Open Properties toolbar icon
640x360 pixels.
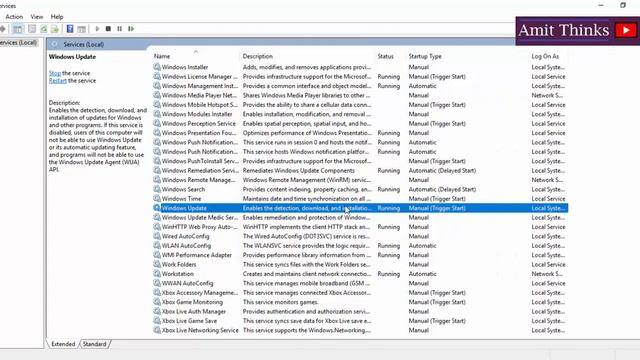32,29
